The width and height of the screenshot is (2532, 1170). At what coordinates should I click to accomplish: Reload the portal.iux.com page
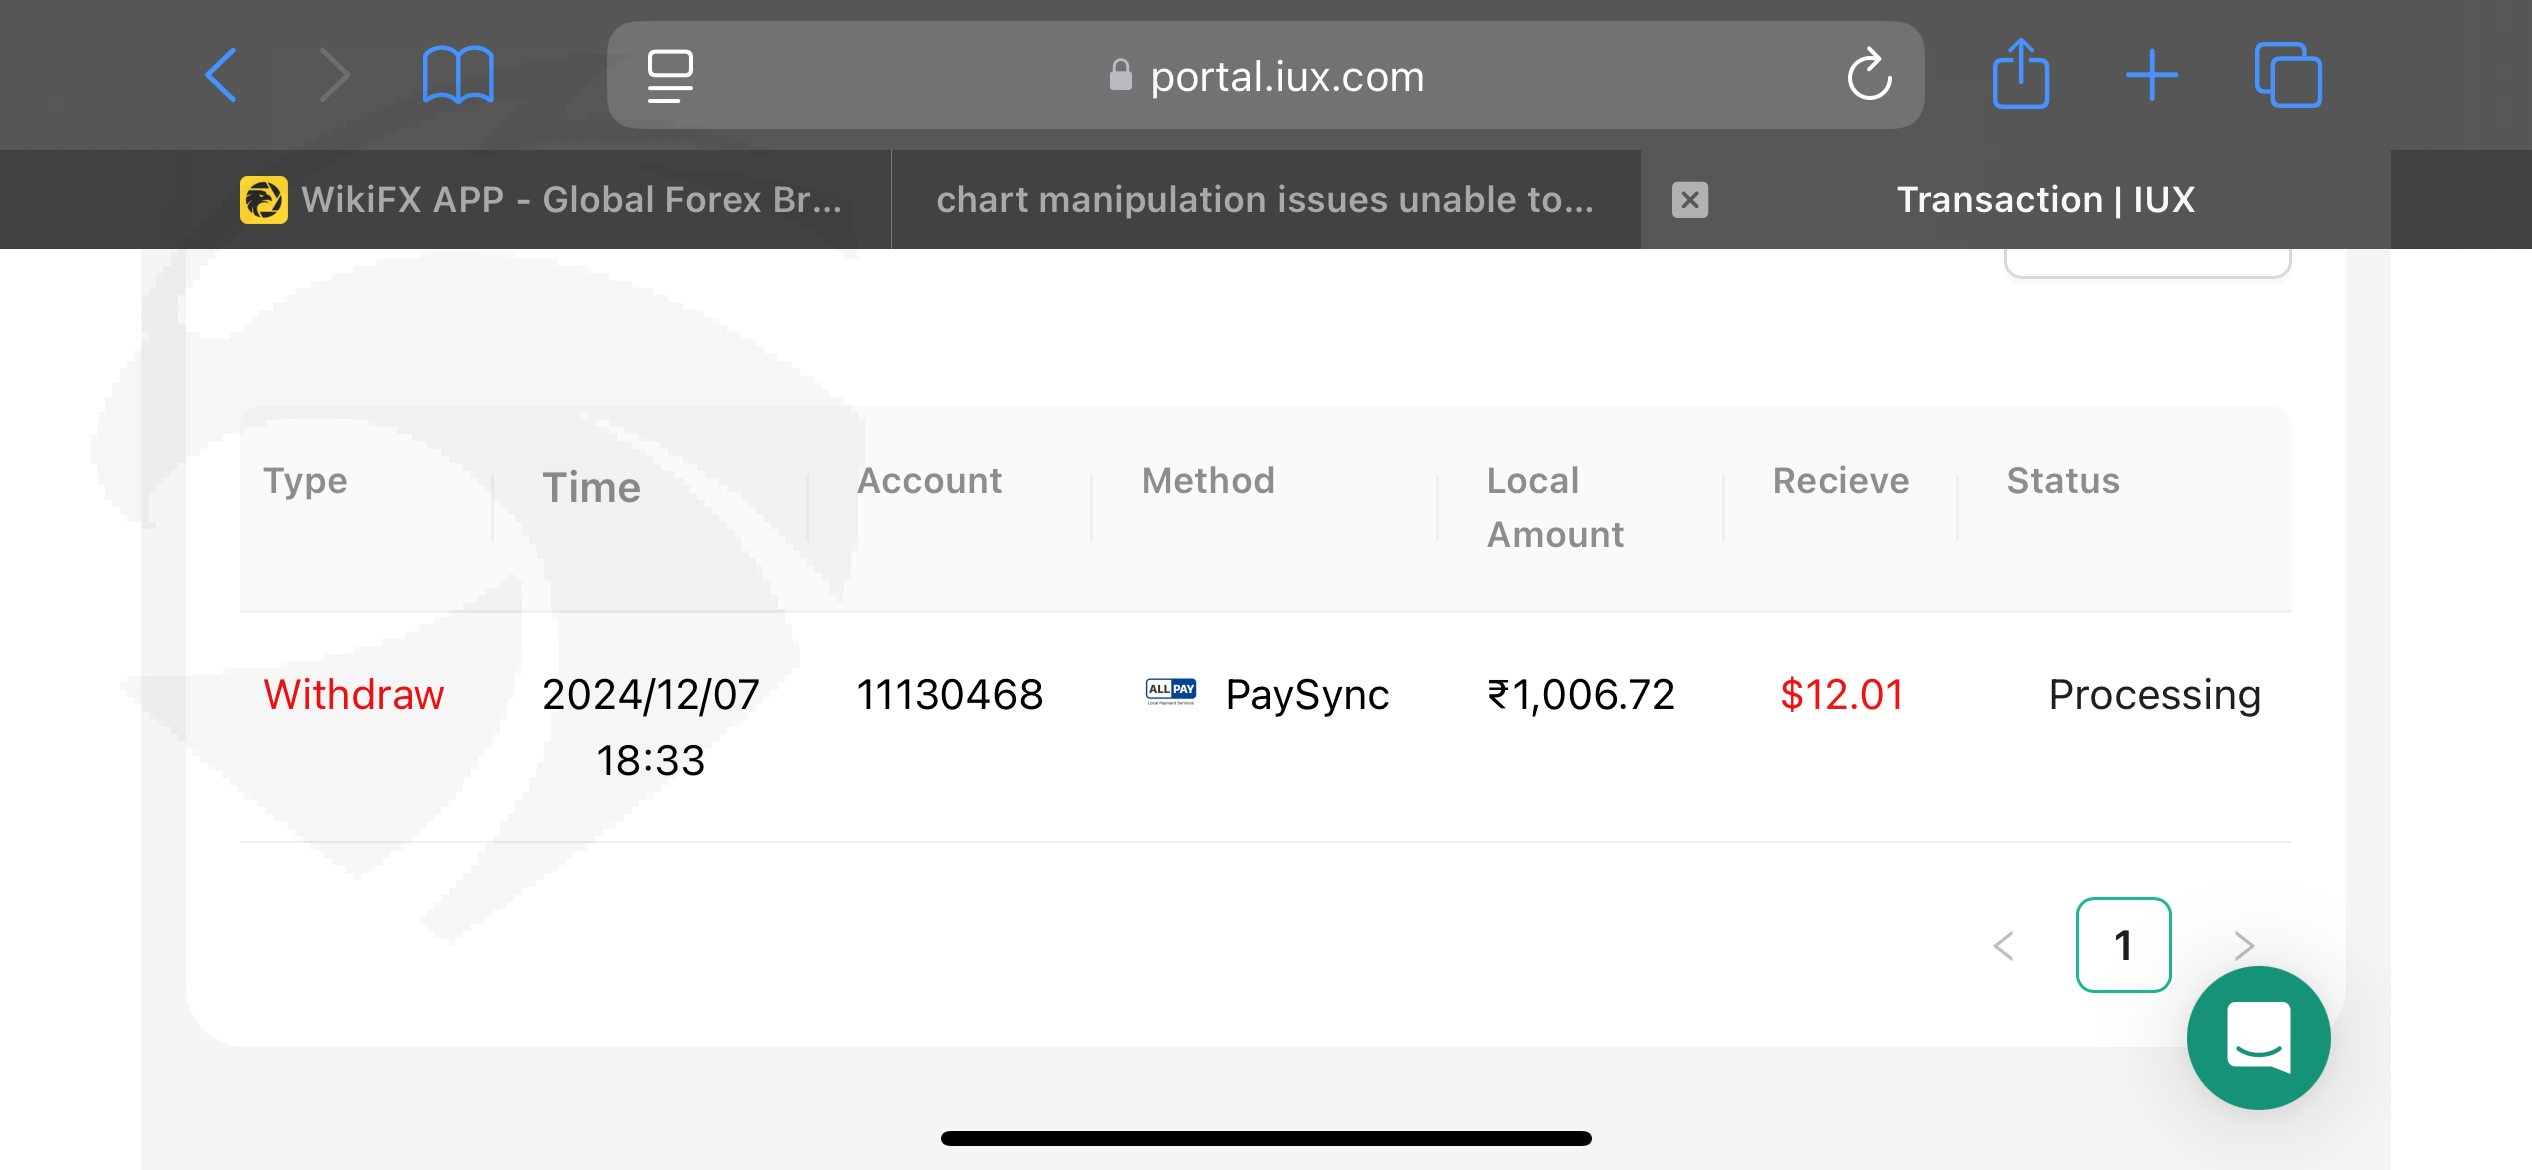coord(1869,75)
